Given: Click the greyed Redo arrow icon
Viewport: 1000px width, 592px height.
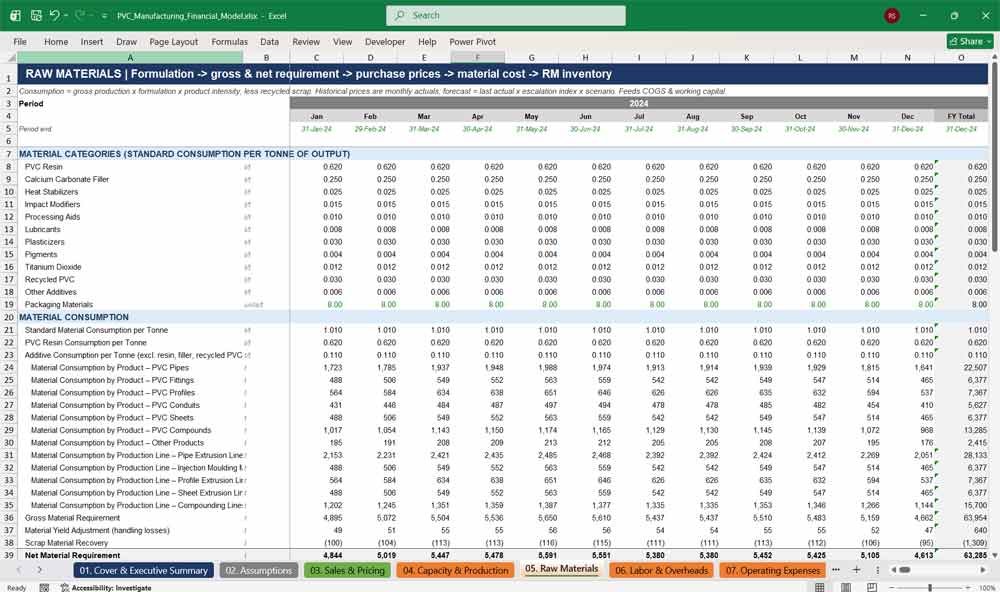Looking at the screenshot, I should (80, 15).
